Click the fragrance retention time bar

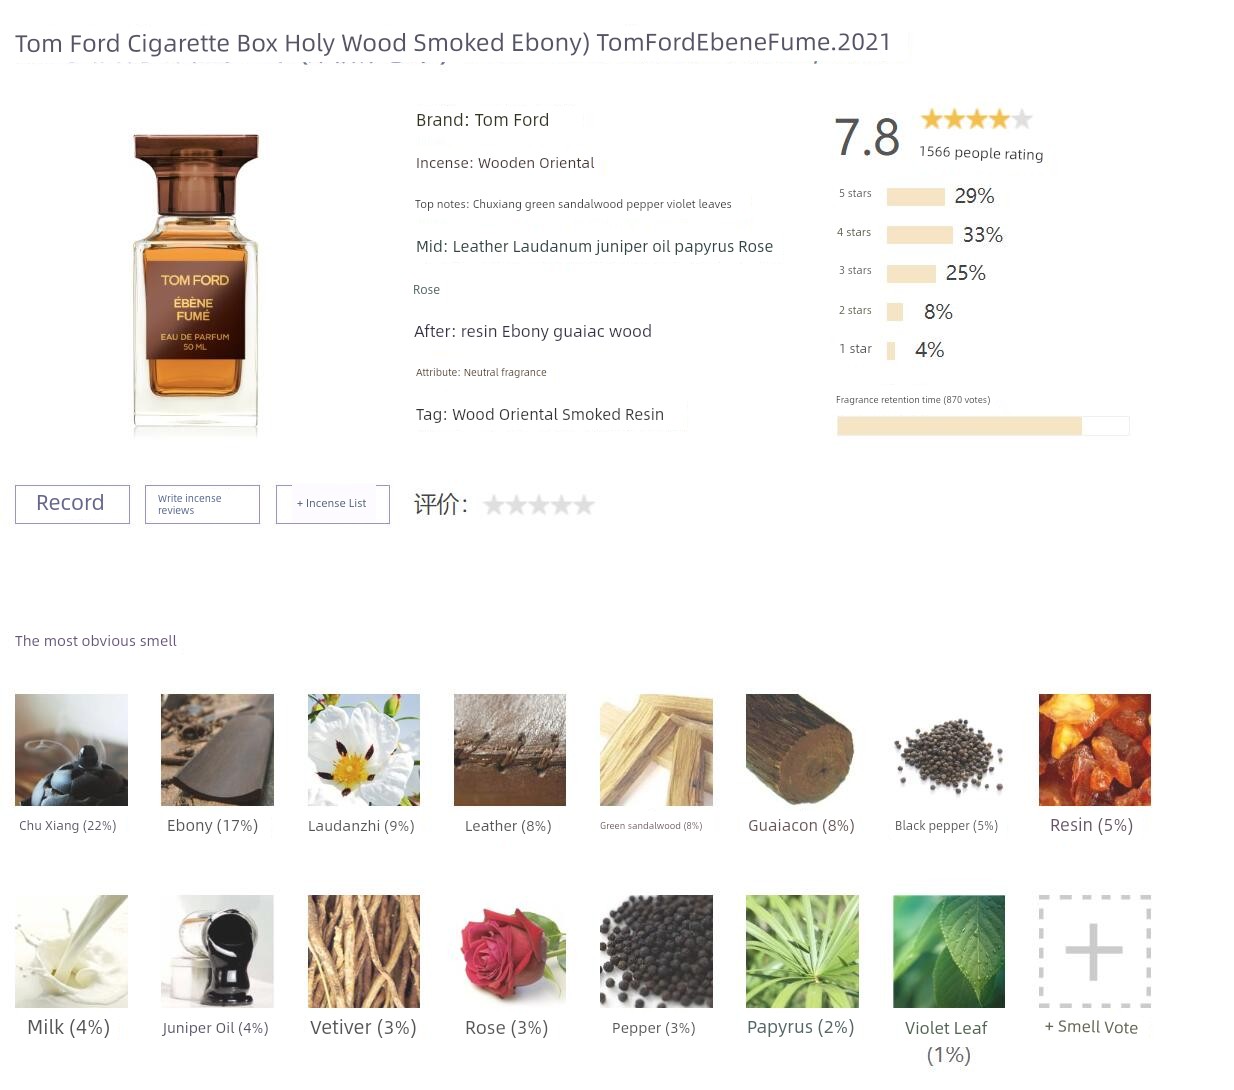coord(983,426)
